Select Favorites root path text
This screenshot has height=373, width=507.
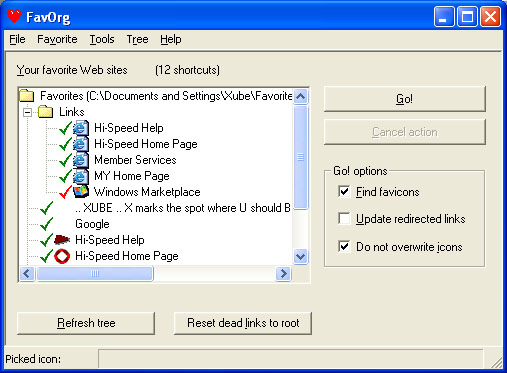pos(166,96)
